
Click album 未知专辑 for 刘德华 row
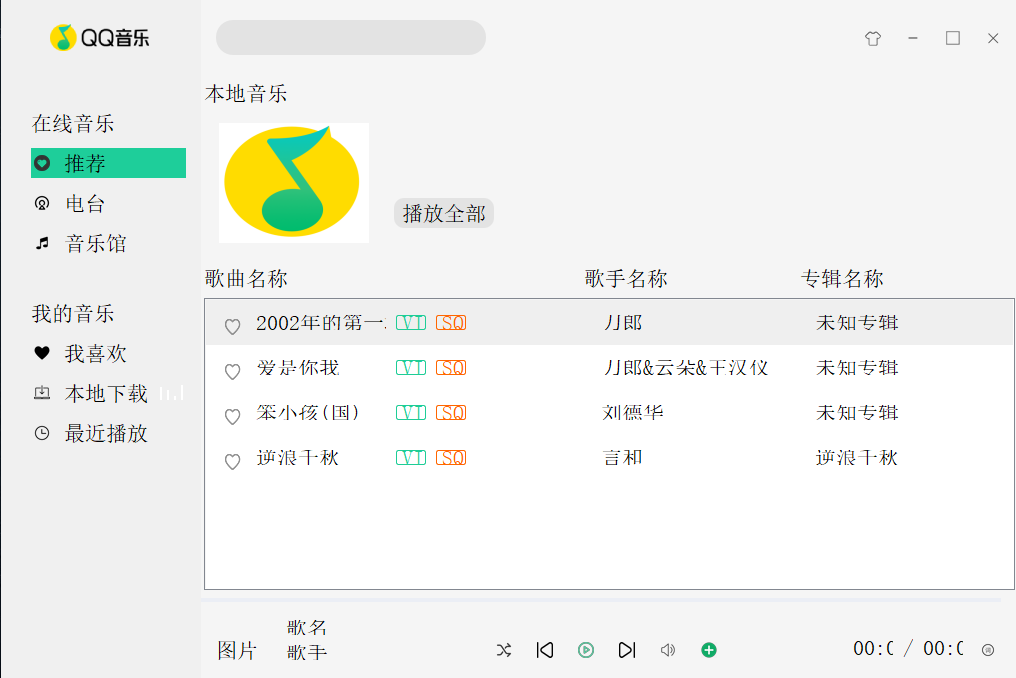[857, 413]
